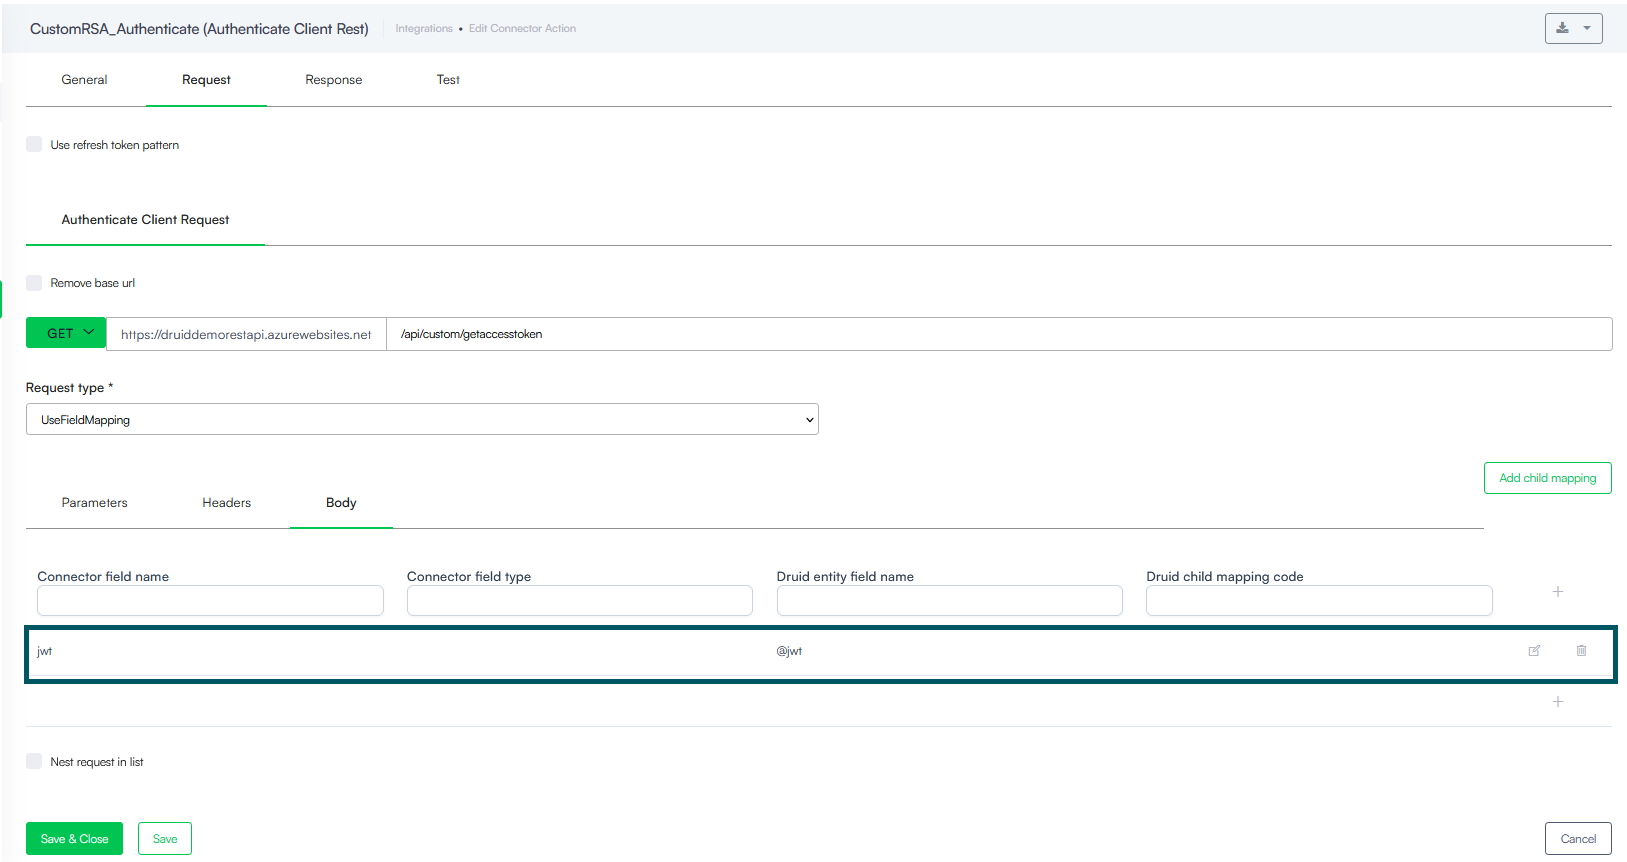Cancel editing the connector action

(1578, 839)
